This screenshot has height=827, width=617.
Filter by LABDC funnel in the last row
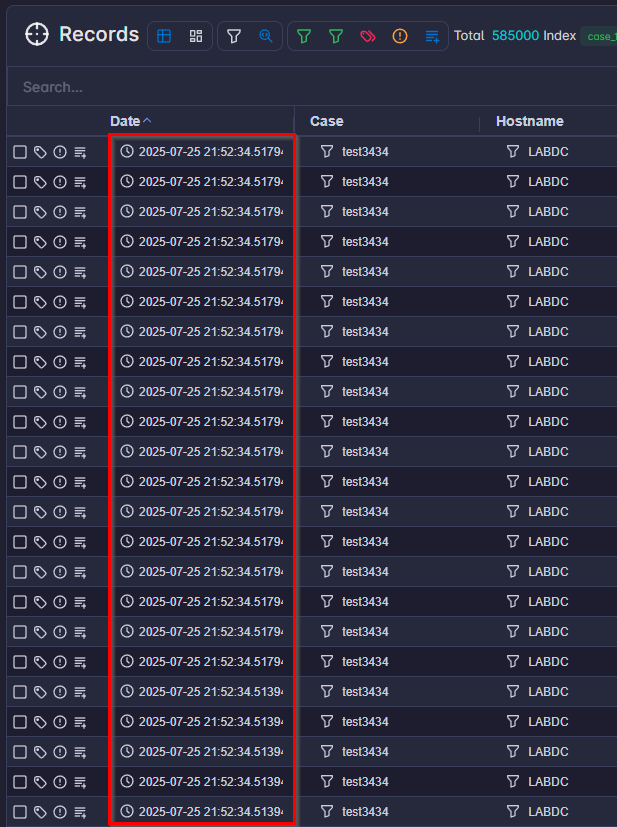click(x=513, y=811)
